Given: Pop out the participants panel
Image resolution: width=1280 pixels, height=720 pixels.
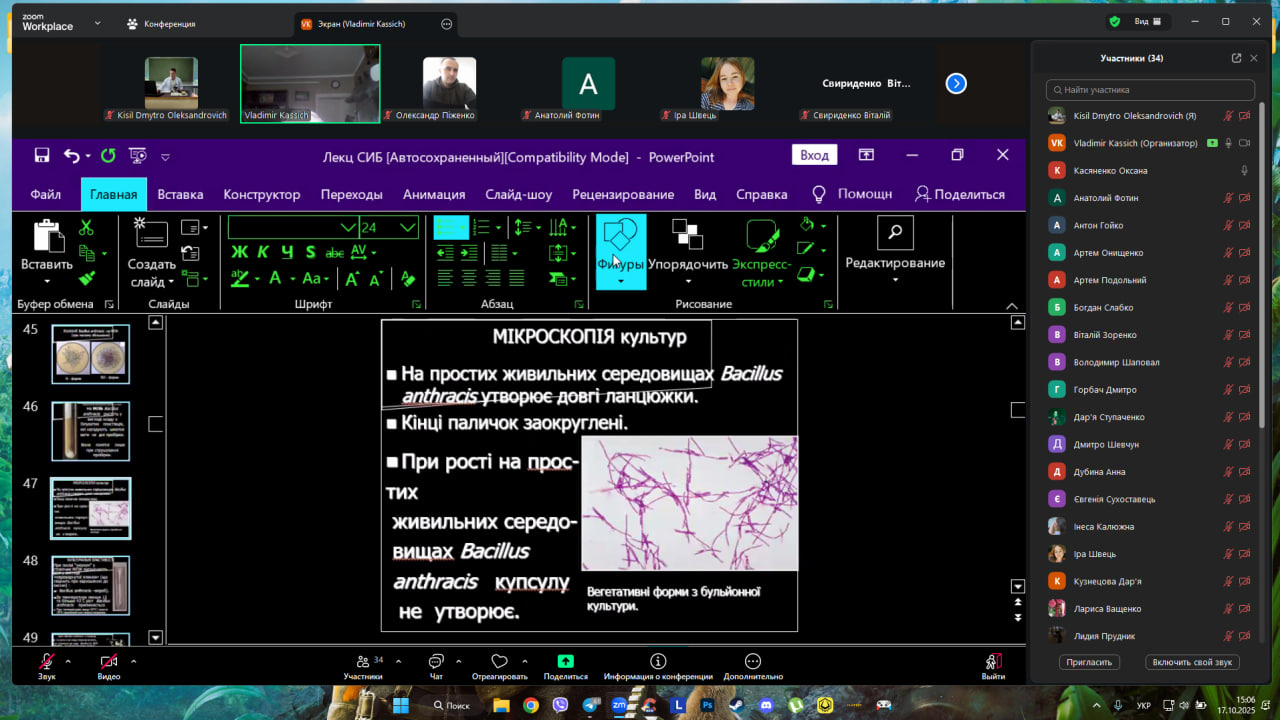Looking at the screenshot, I should pyautogui.click(x=1236, y=58).
